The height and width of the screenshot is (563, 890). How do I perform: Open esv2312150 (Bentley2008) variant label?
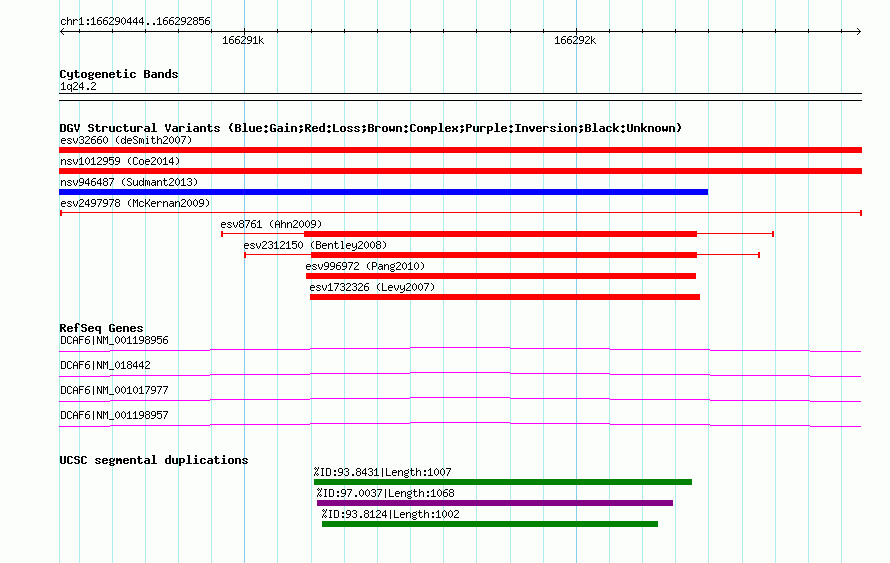tap(315, 245)
